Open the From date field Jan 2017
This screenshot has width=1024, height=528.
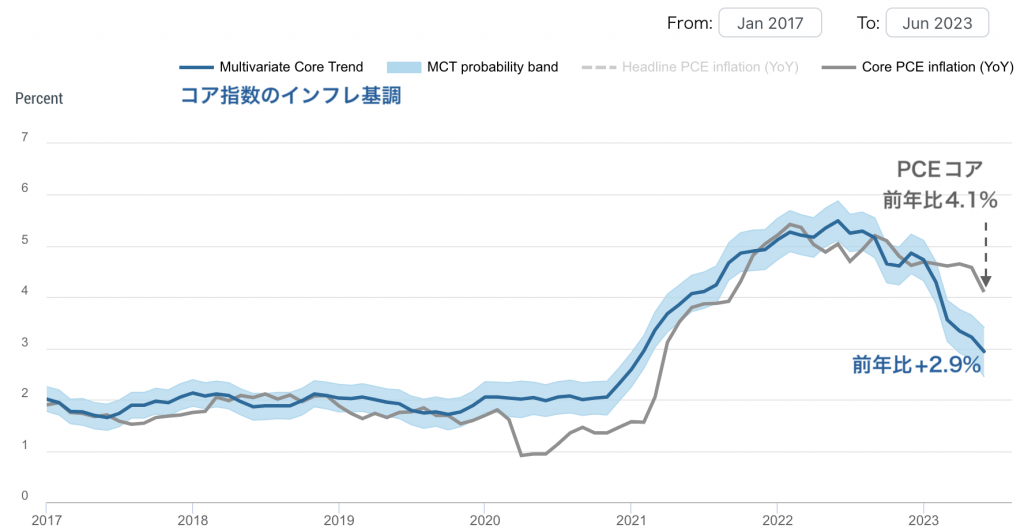(x=769, y=23)
